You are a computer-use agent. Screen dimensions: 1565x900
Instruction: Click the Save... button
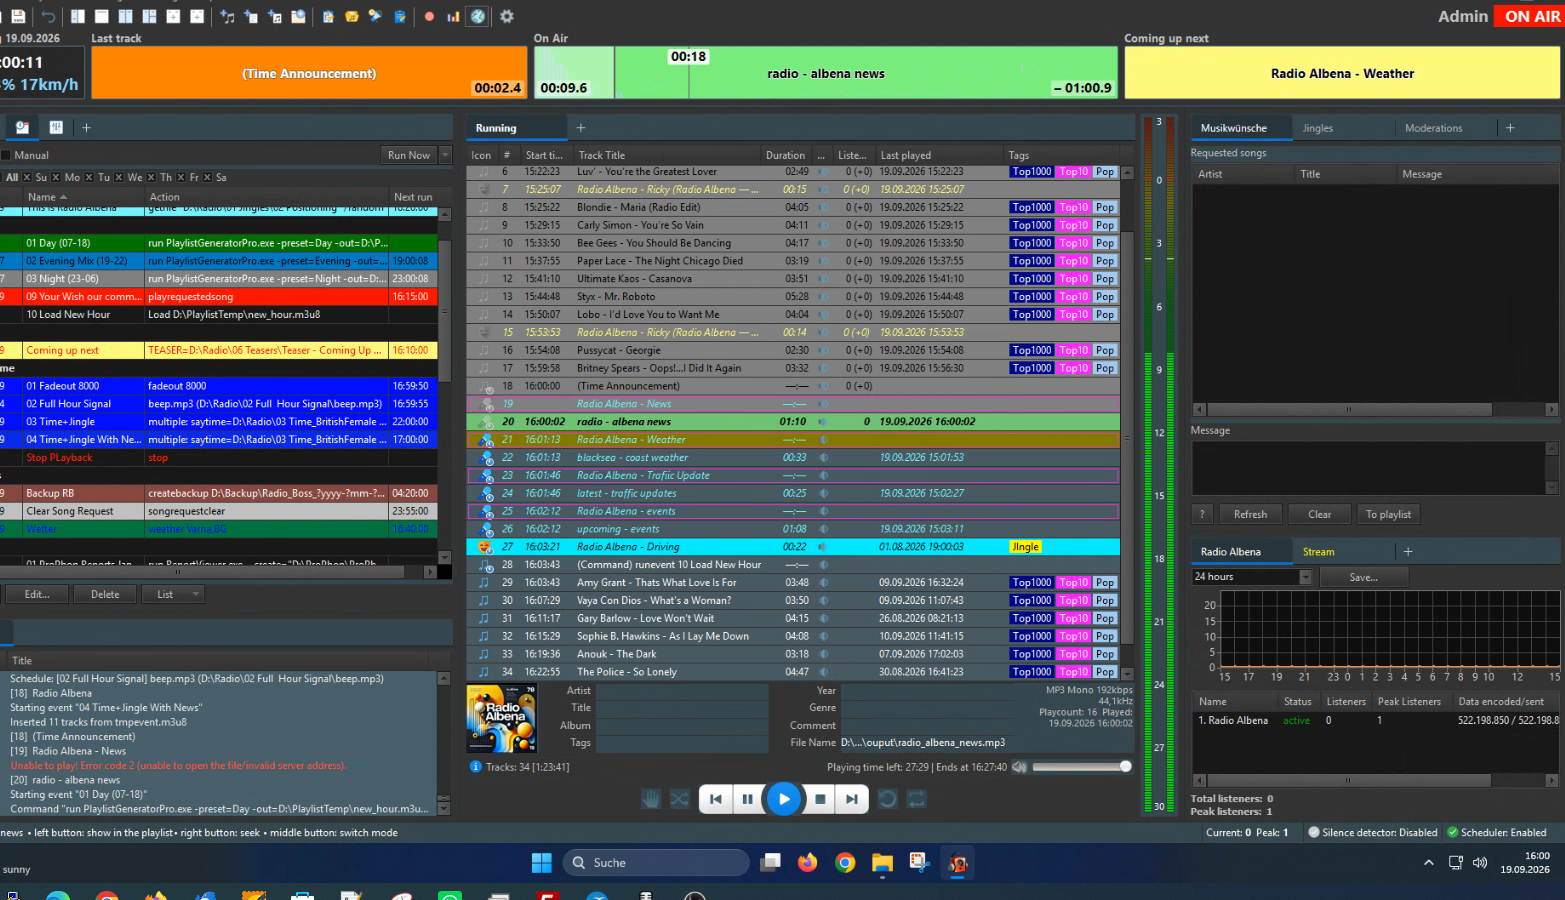point(1363,577)
